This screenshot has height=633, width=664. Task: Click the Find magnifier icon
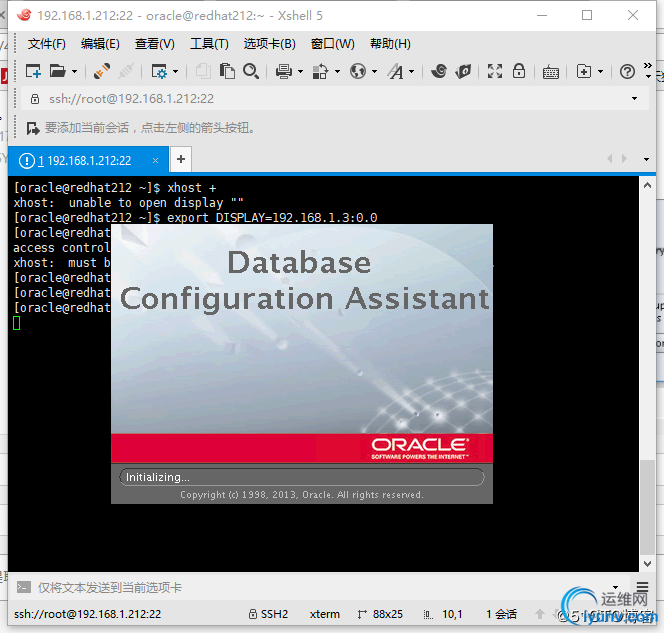tap(251, 71)
